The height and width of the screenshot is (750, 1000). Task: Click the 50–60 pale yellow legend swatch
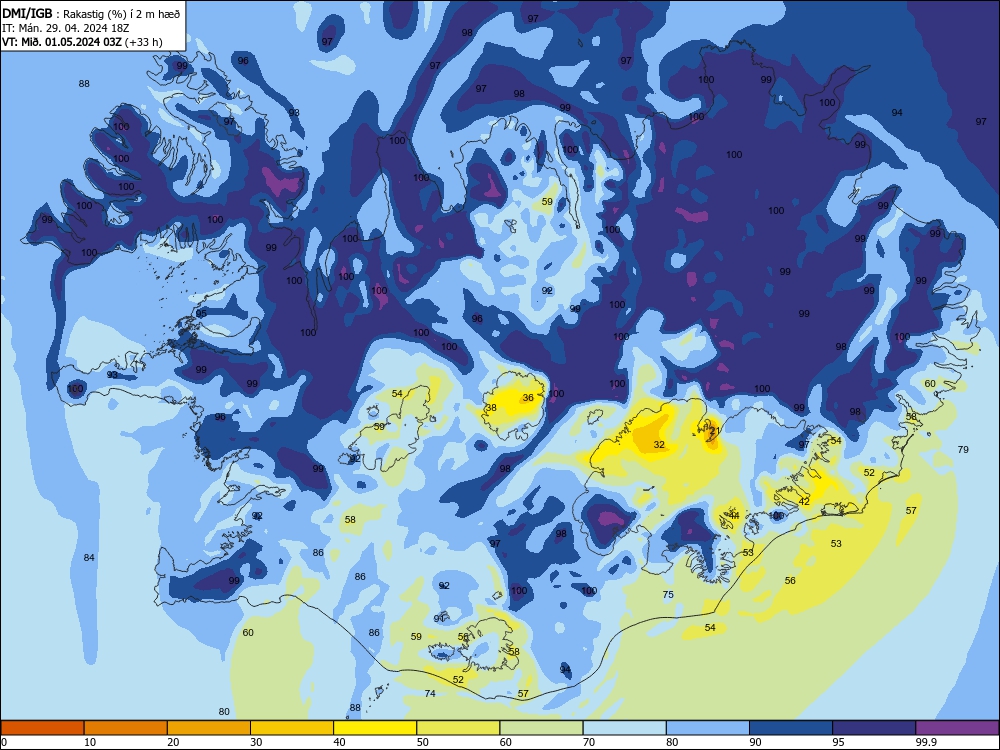(x=458, y=728)
